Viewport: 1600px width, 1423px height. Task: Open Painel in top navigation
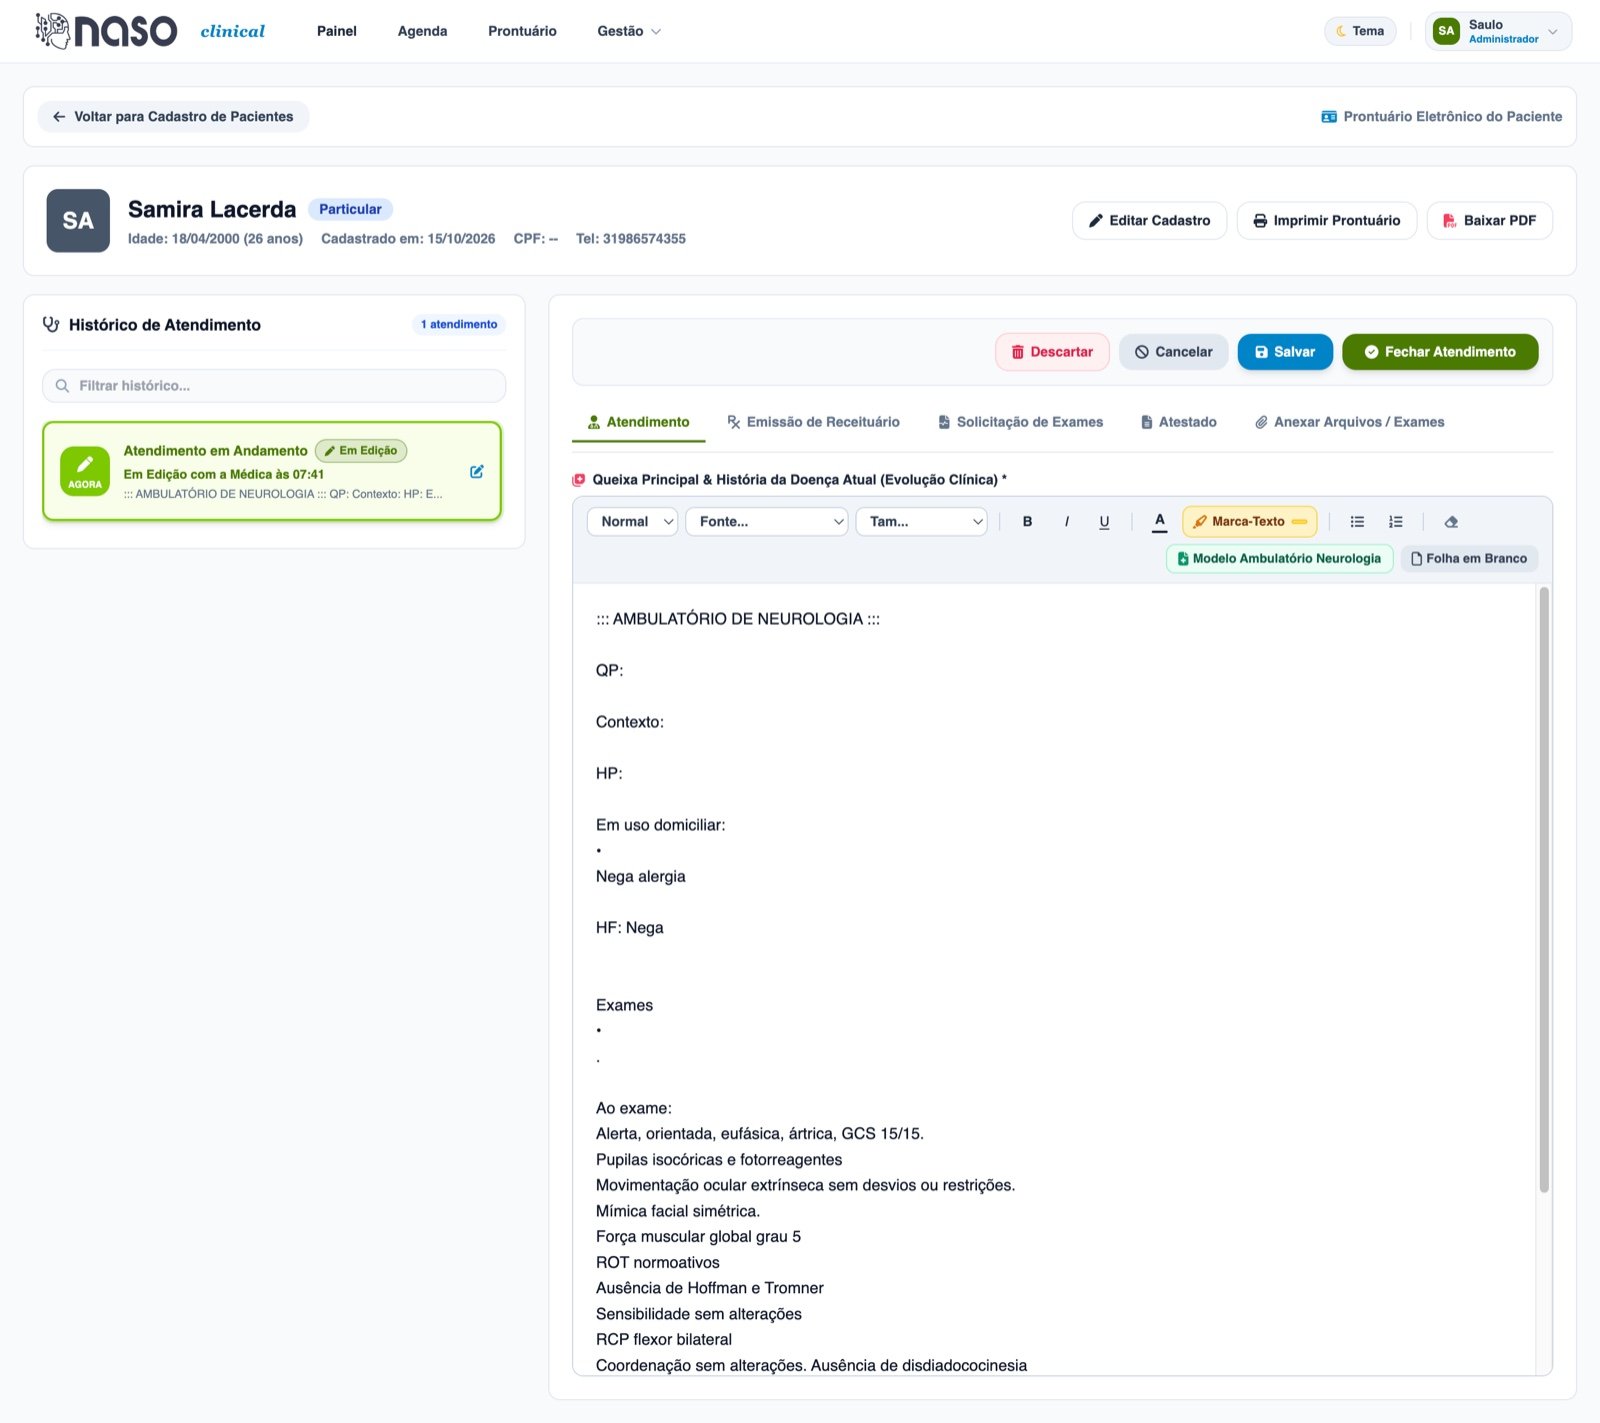337,31
